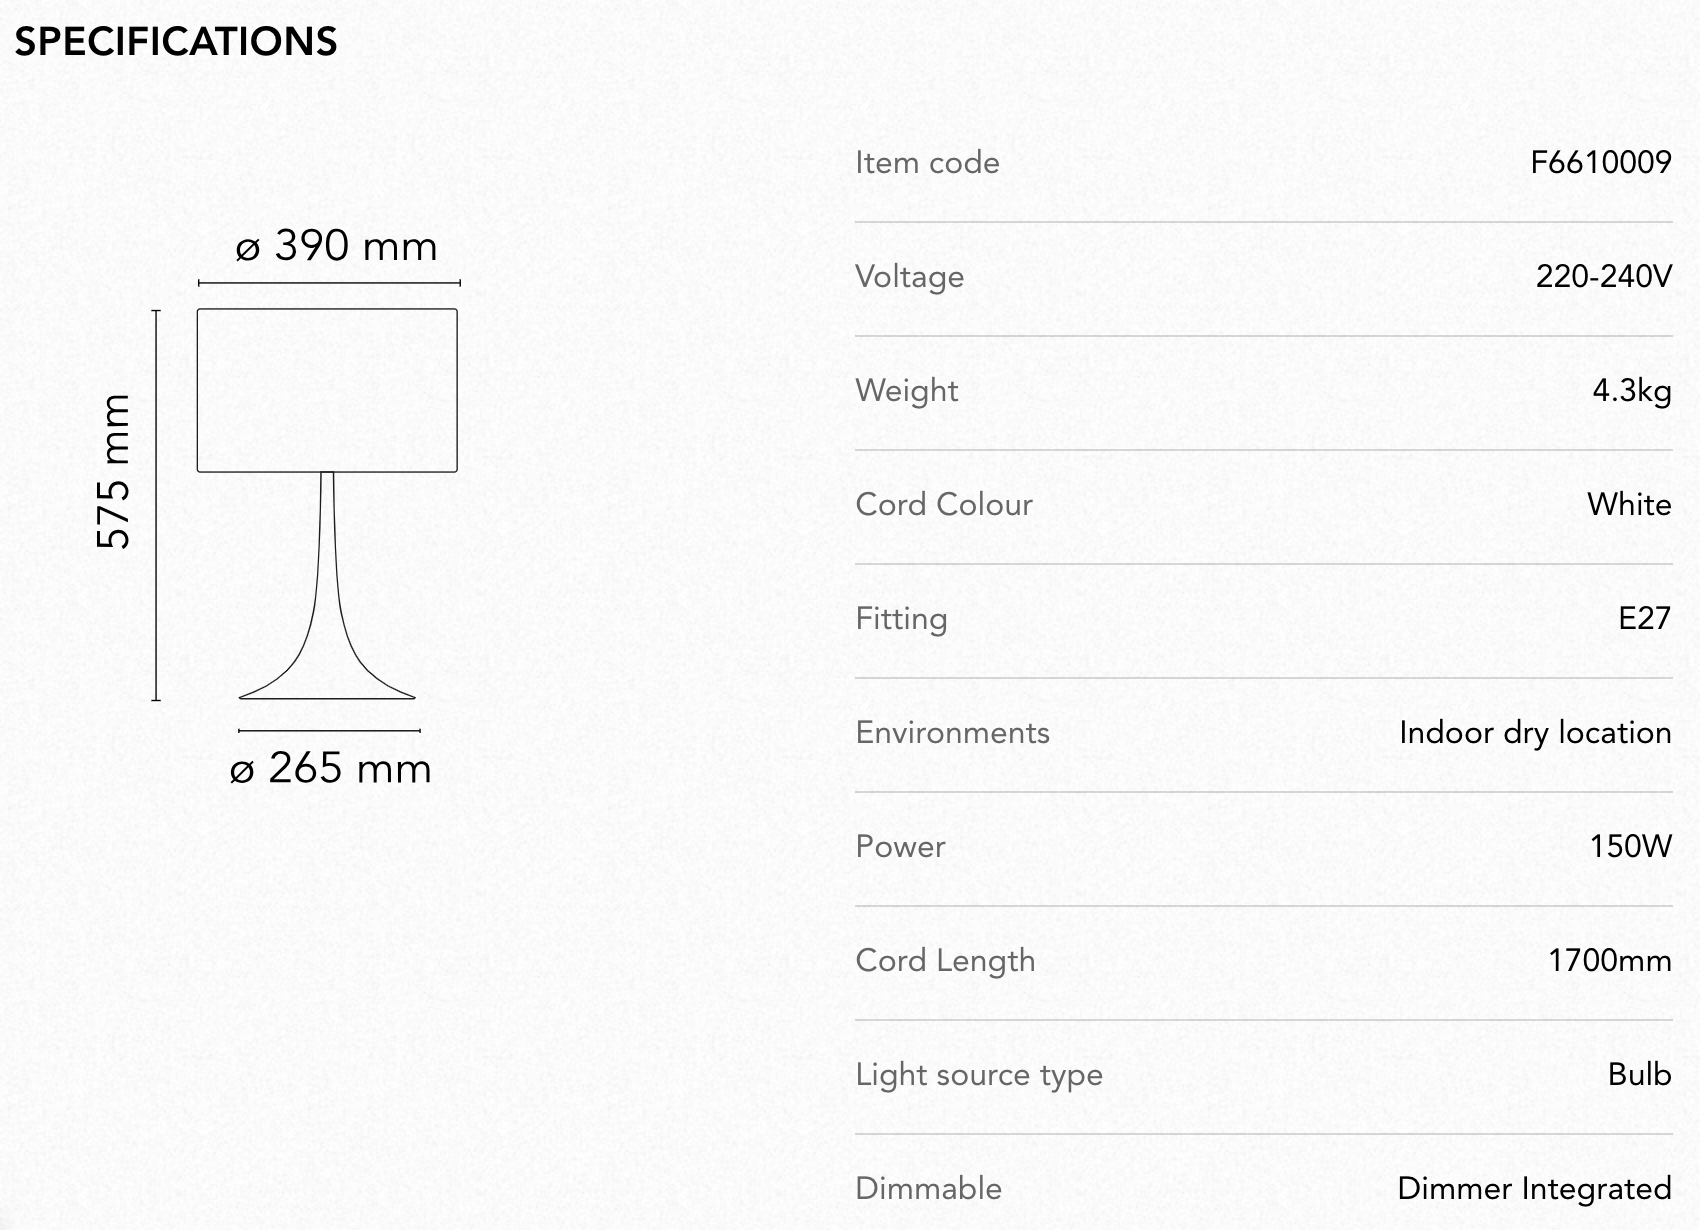Viewport: 1700px width, 1230px height.
Task: Click the Weight value 4.3kg
Action: click(x=1632, y=390)
